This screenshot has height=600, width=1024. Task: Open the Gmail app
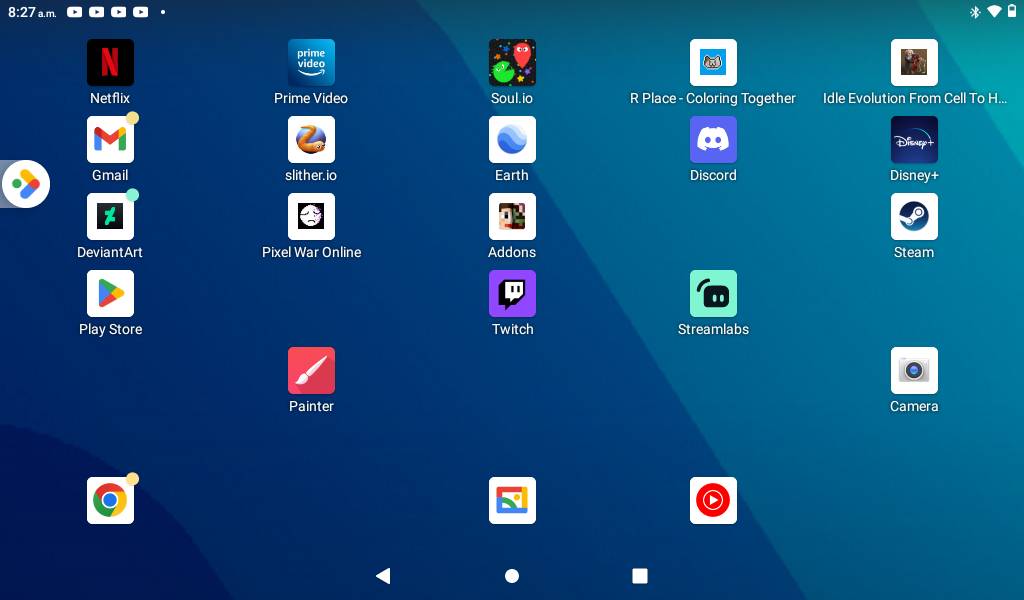110,140
